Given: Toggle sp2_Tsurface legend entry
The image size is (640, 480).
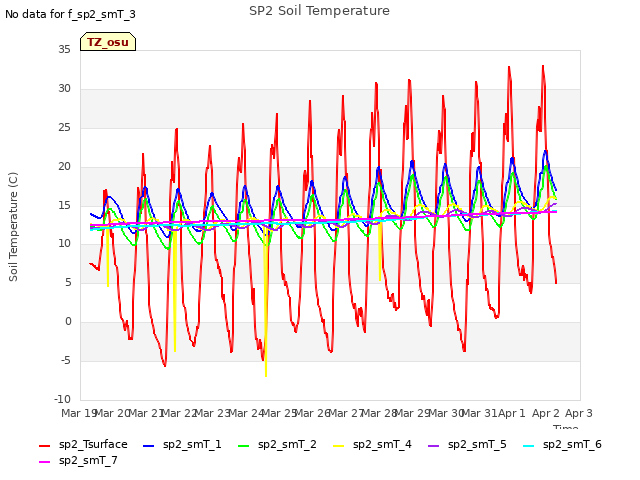Looking at the screenshot, I should (x=83, y=444).
